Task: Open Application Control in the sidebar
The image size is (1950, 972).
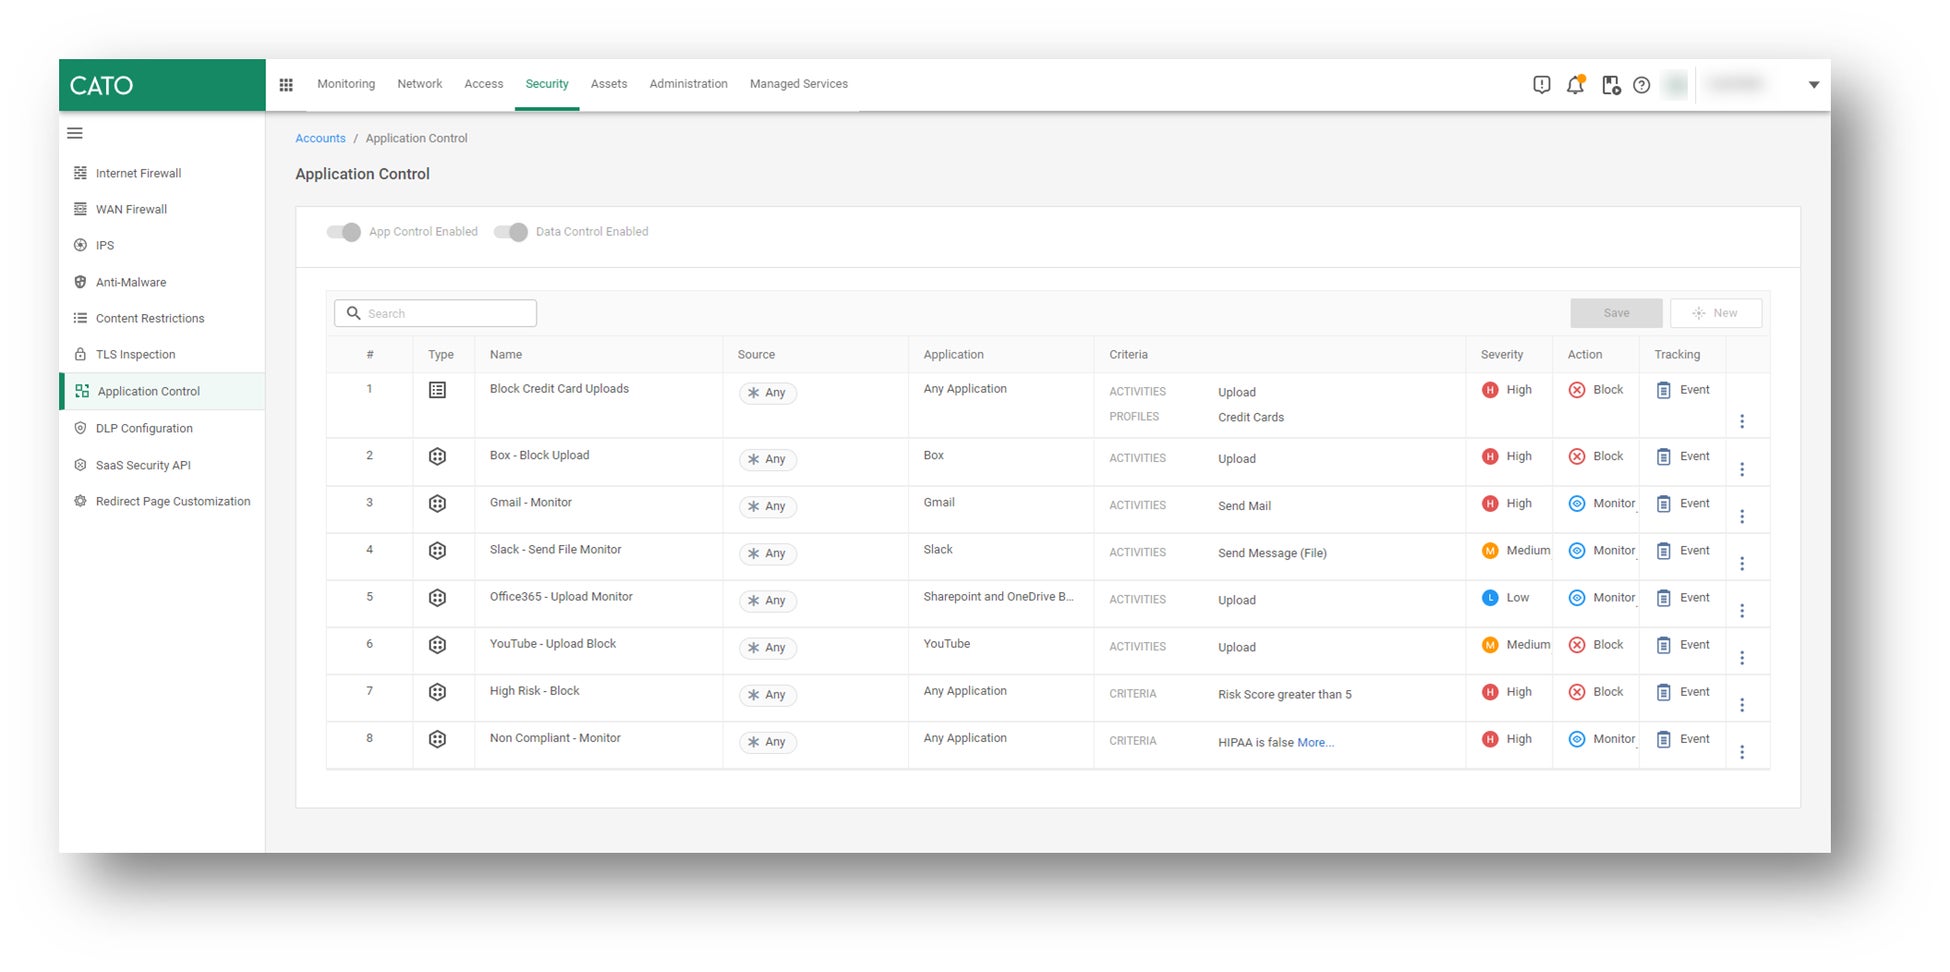Action: (x=163, y=391)
